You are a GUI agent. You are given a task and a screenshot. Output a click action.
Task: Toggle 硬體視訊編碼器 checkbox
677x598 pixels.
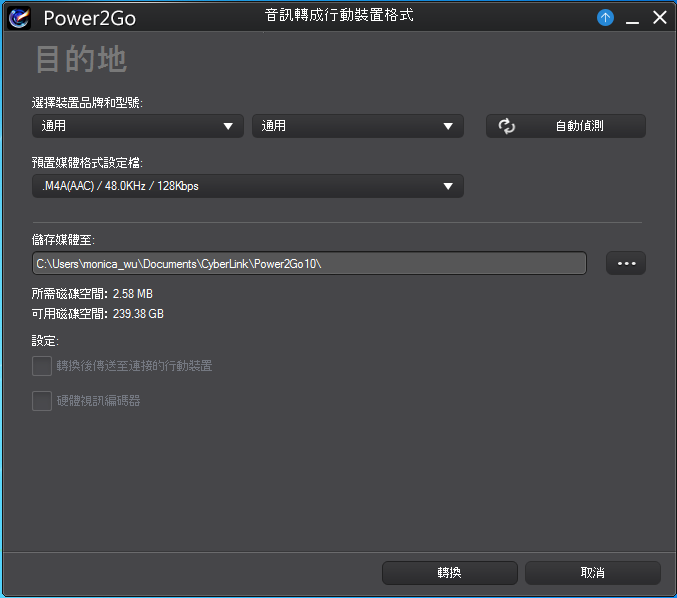(x=42, y=401)
